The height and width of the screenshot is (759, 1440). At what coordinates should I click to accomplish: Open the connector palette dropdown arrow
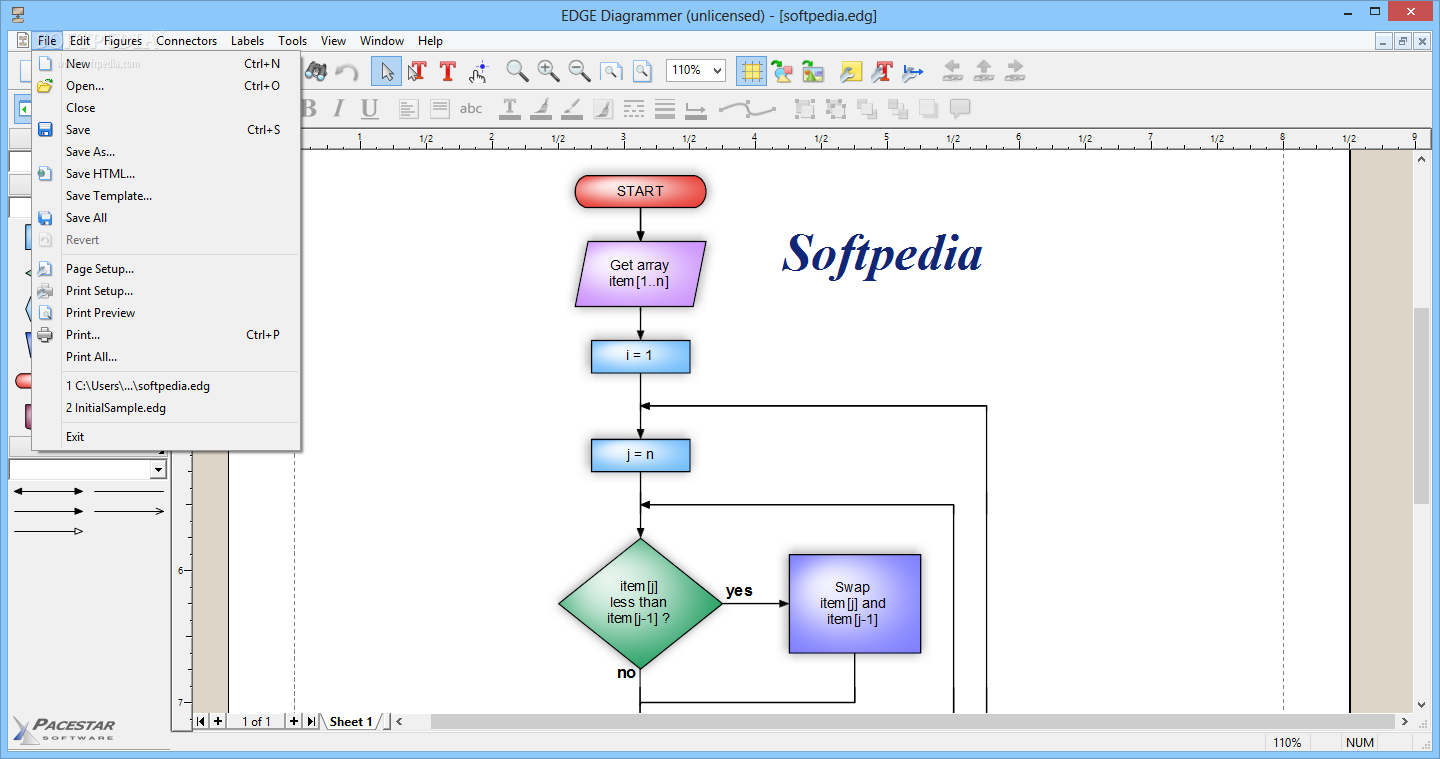tap(158, 470)
